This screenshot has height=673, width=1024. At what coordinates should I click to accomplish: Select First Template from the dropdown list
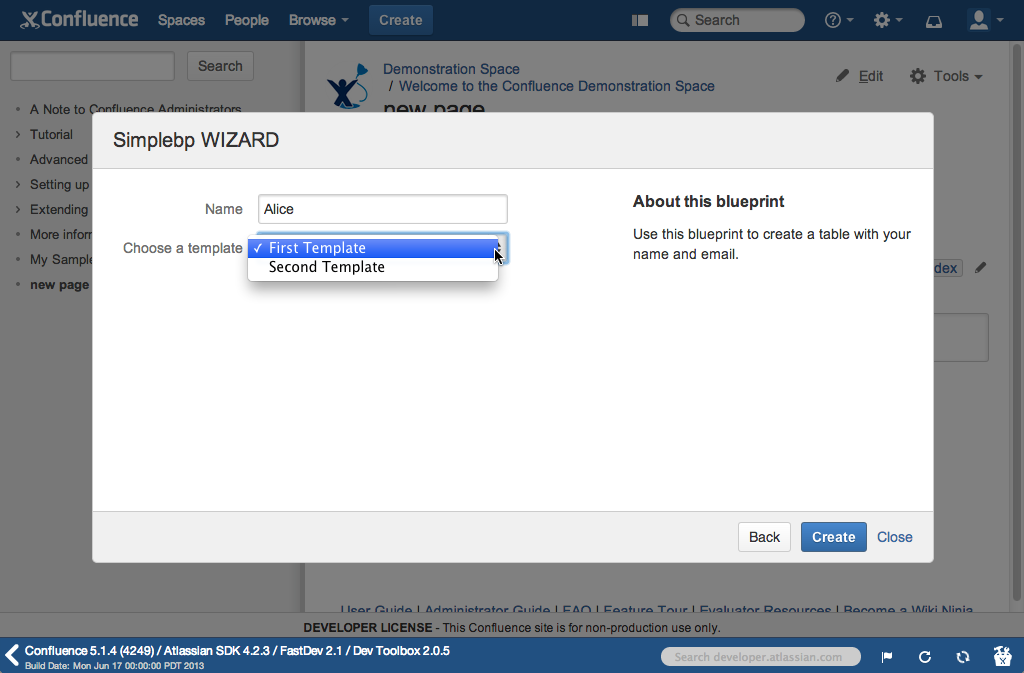point(317,248)
